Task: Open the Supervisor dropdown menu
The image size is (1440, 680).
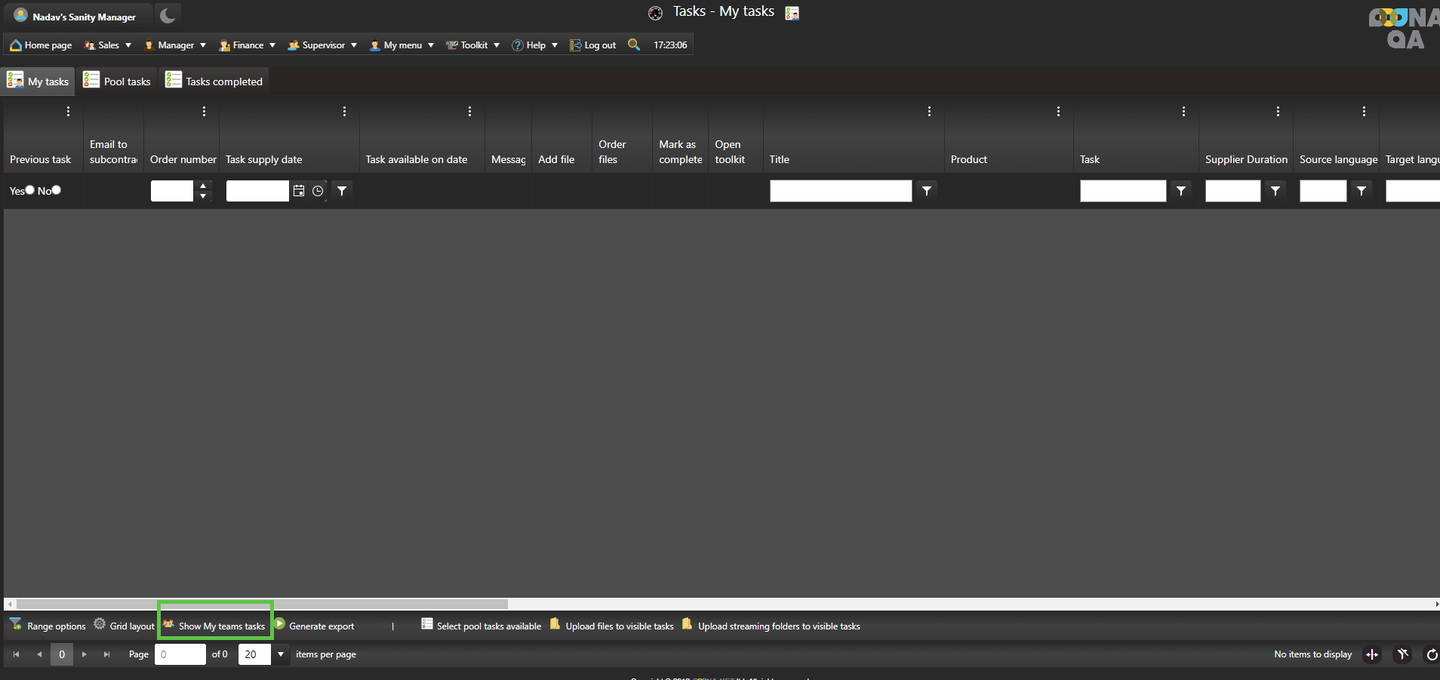Action: (x=323, y=45)
